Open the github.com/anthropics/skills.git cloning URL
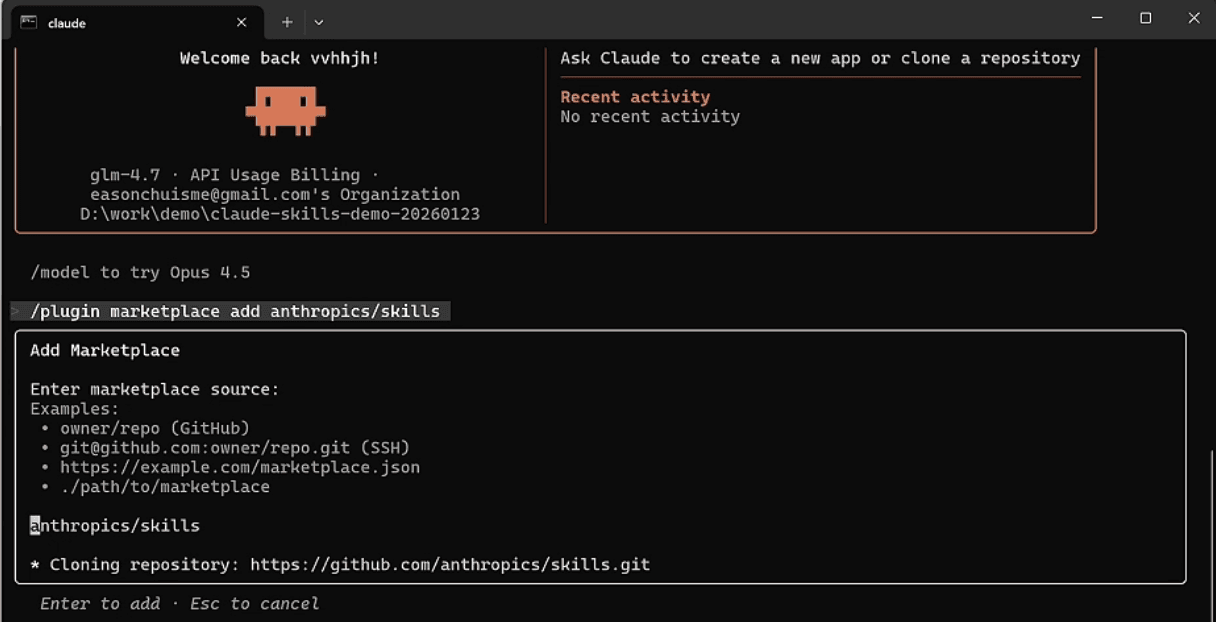 coord(450,564)
